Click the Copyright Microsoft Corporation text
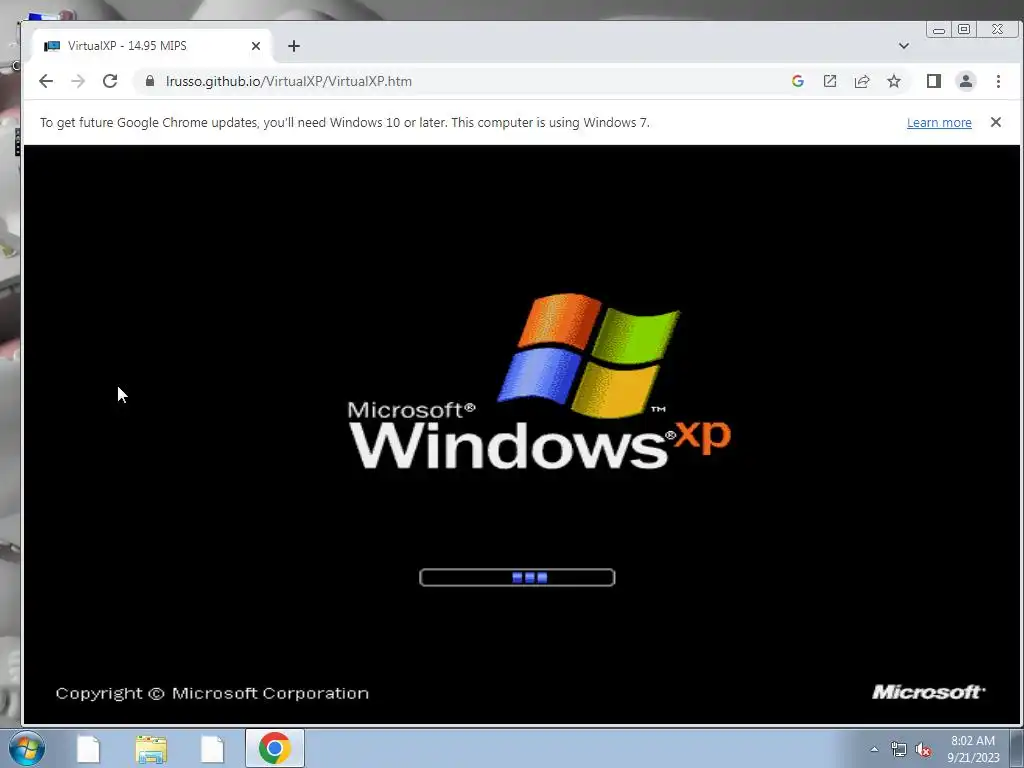This screenshot has width=1024, height=768. [x=212, y=694]
